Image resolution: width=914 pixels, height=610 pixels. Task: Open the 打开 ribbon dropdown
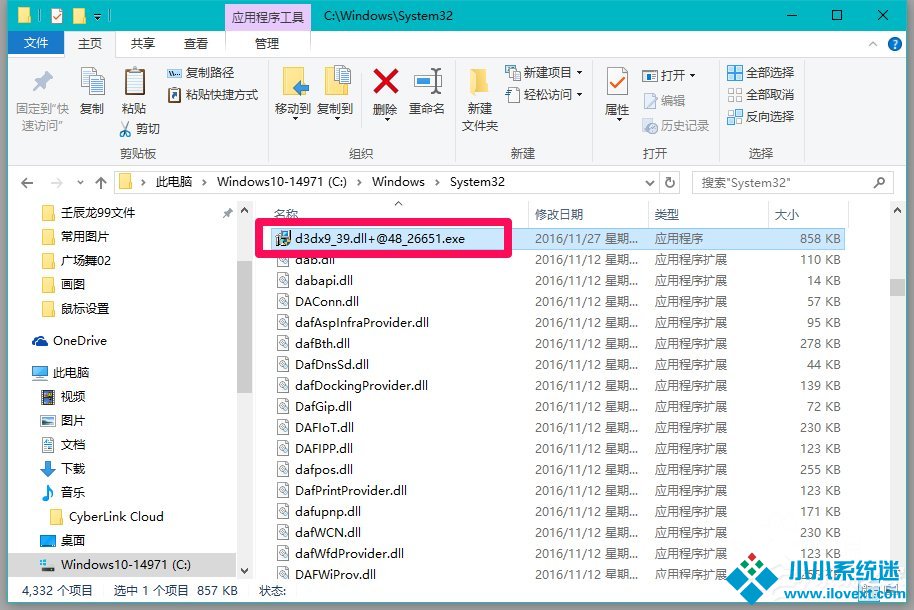669,75
